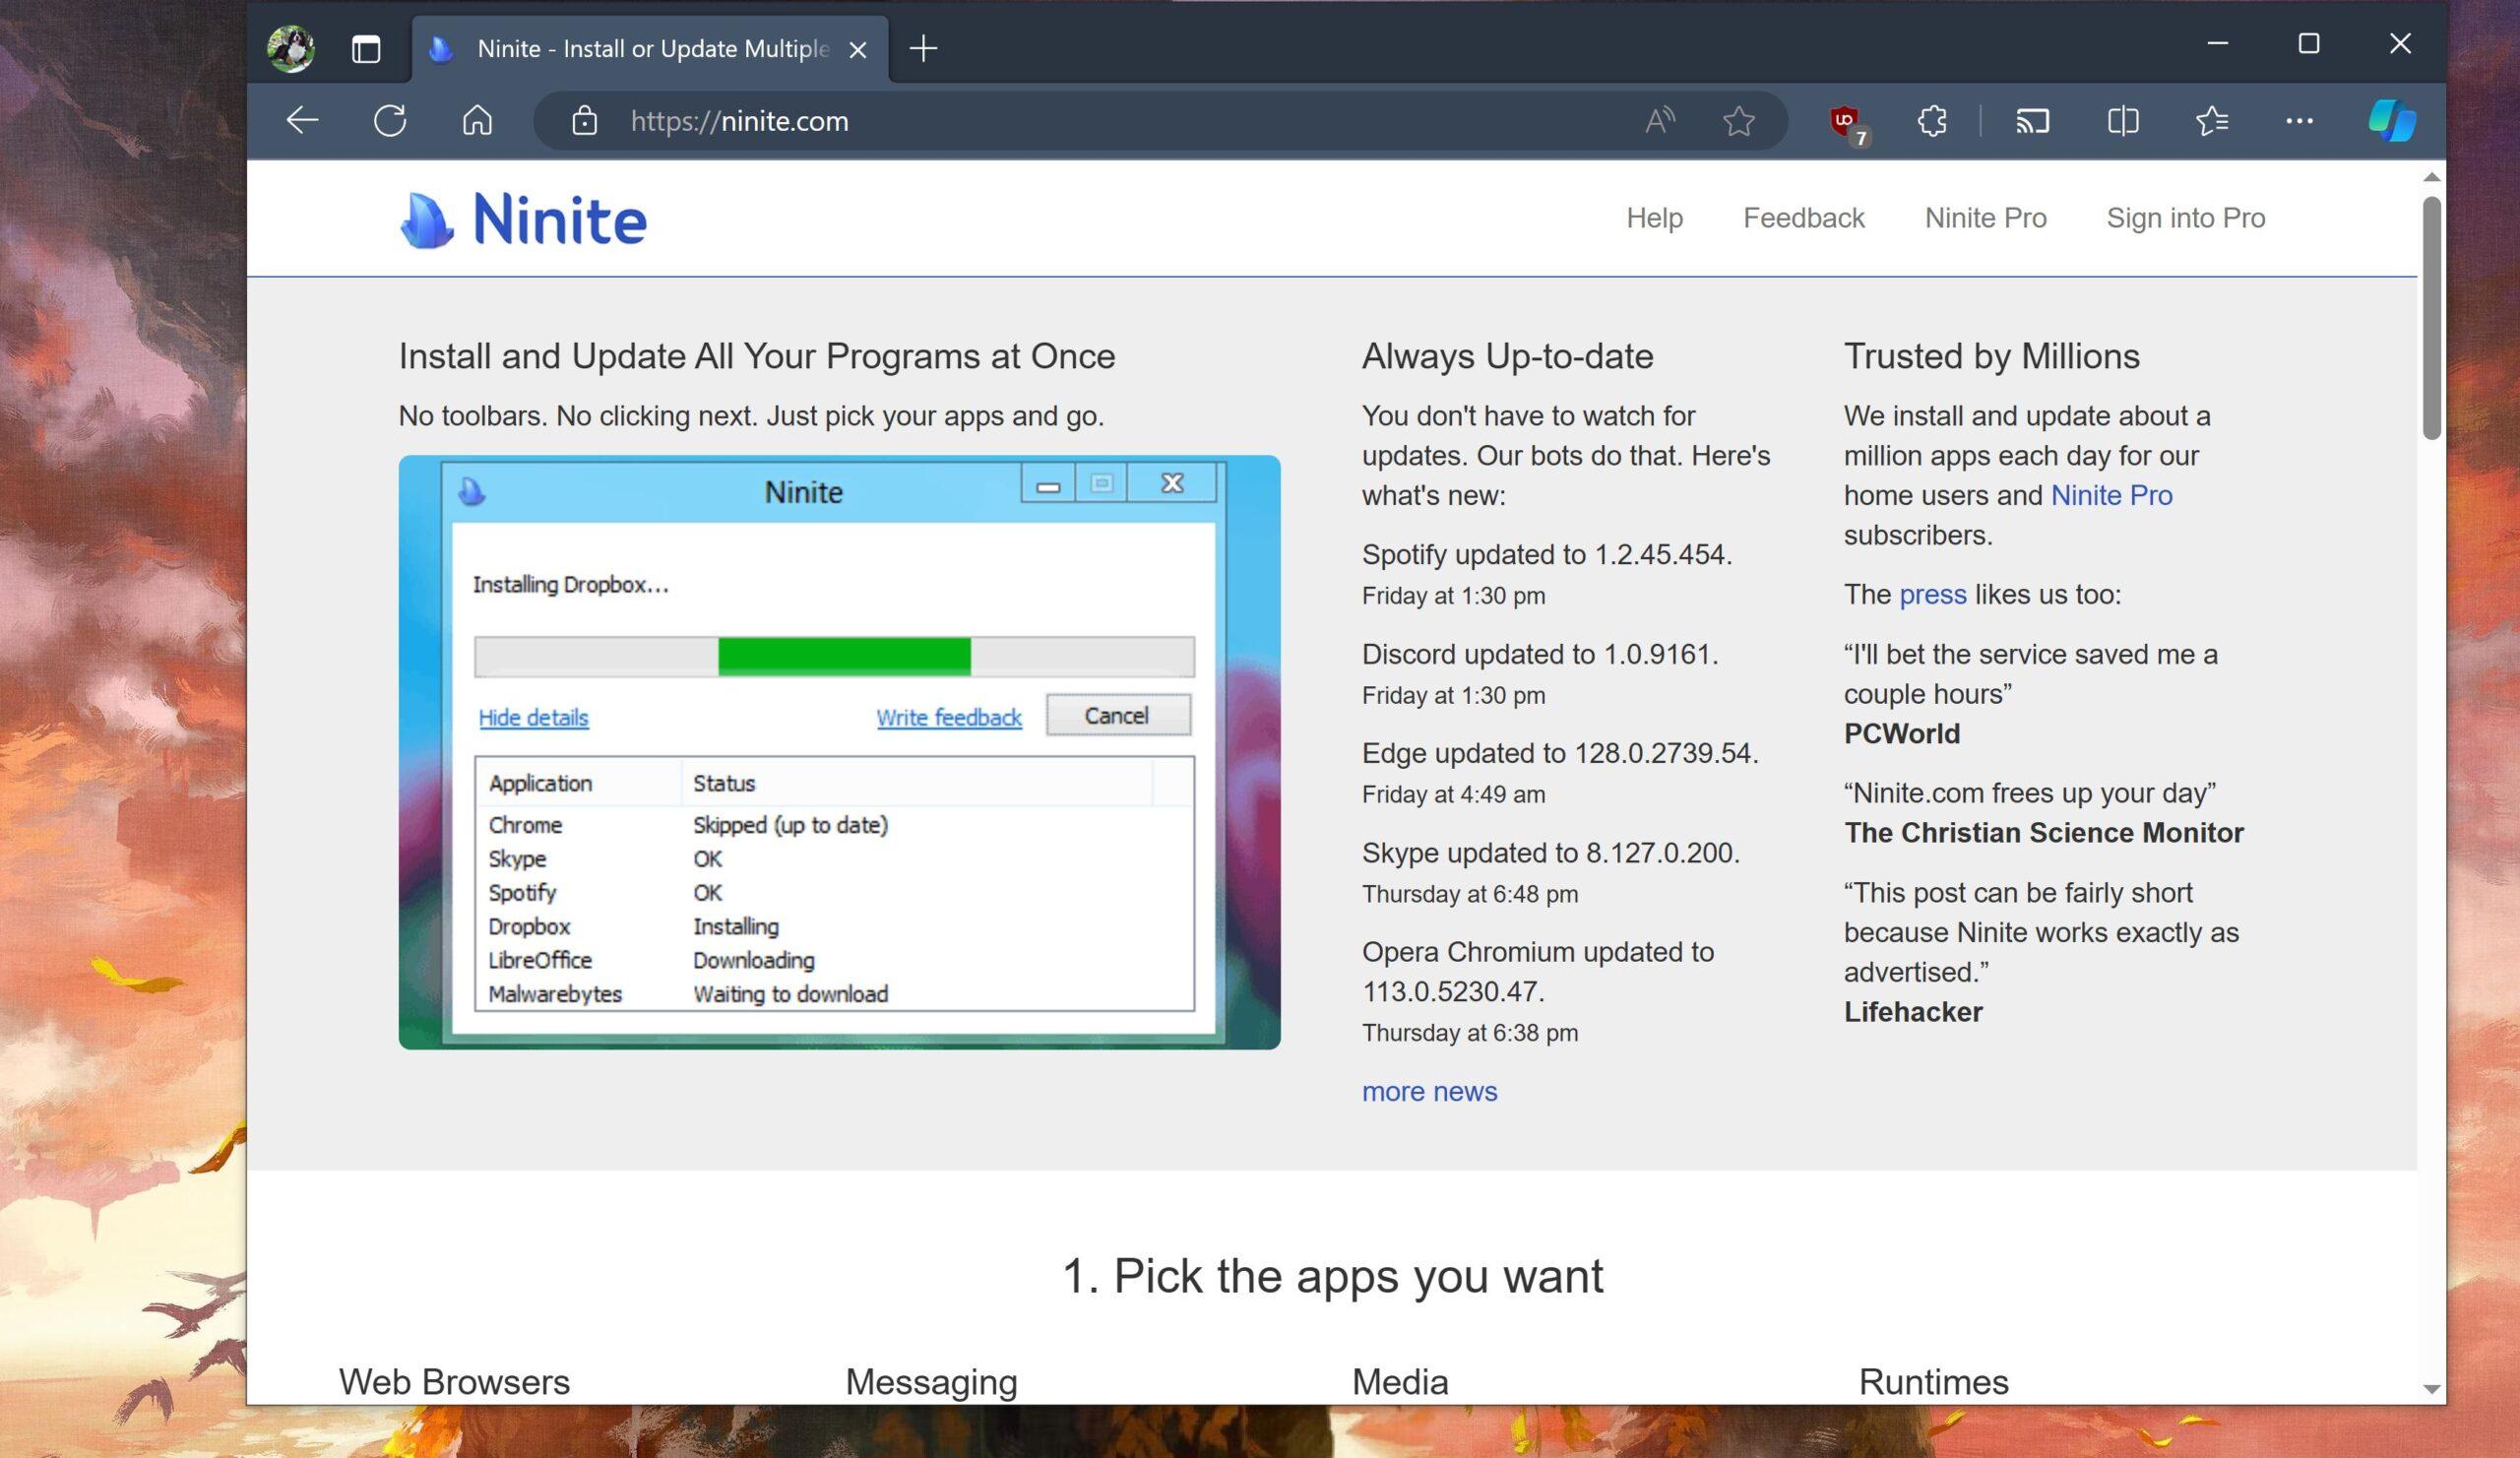Click the browser Home icon

477,121
